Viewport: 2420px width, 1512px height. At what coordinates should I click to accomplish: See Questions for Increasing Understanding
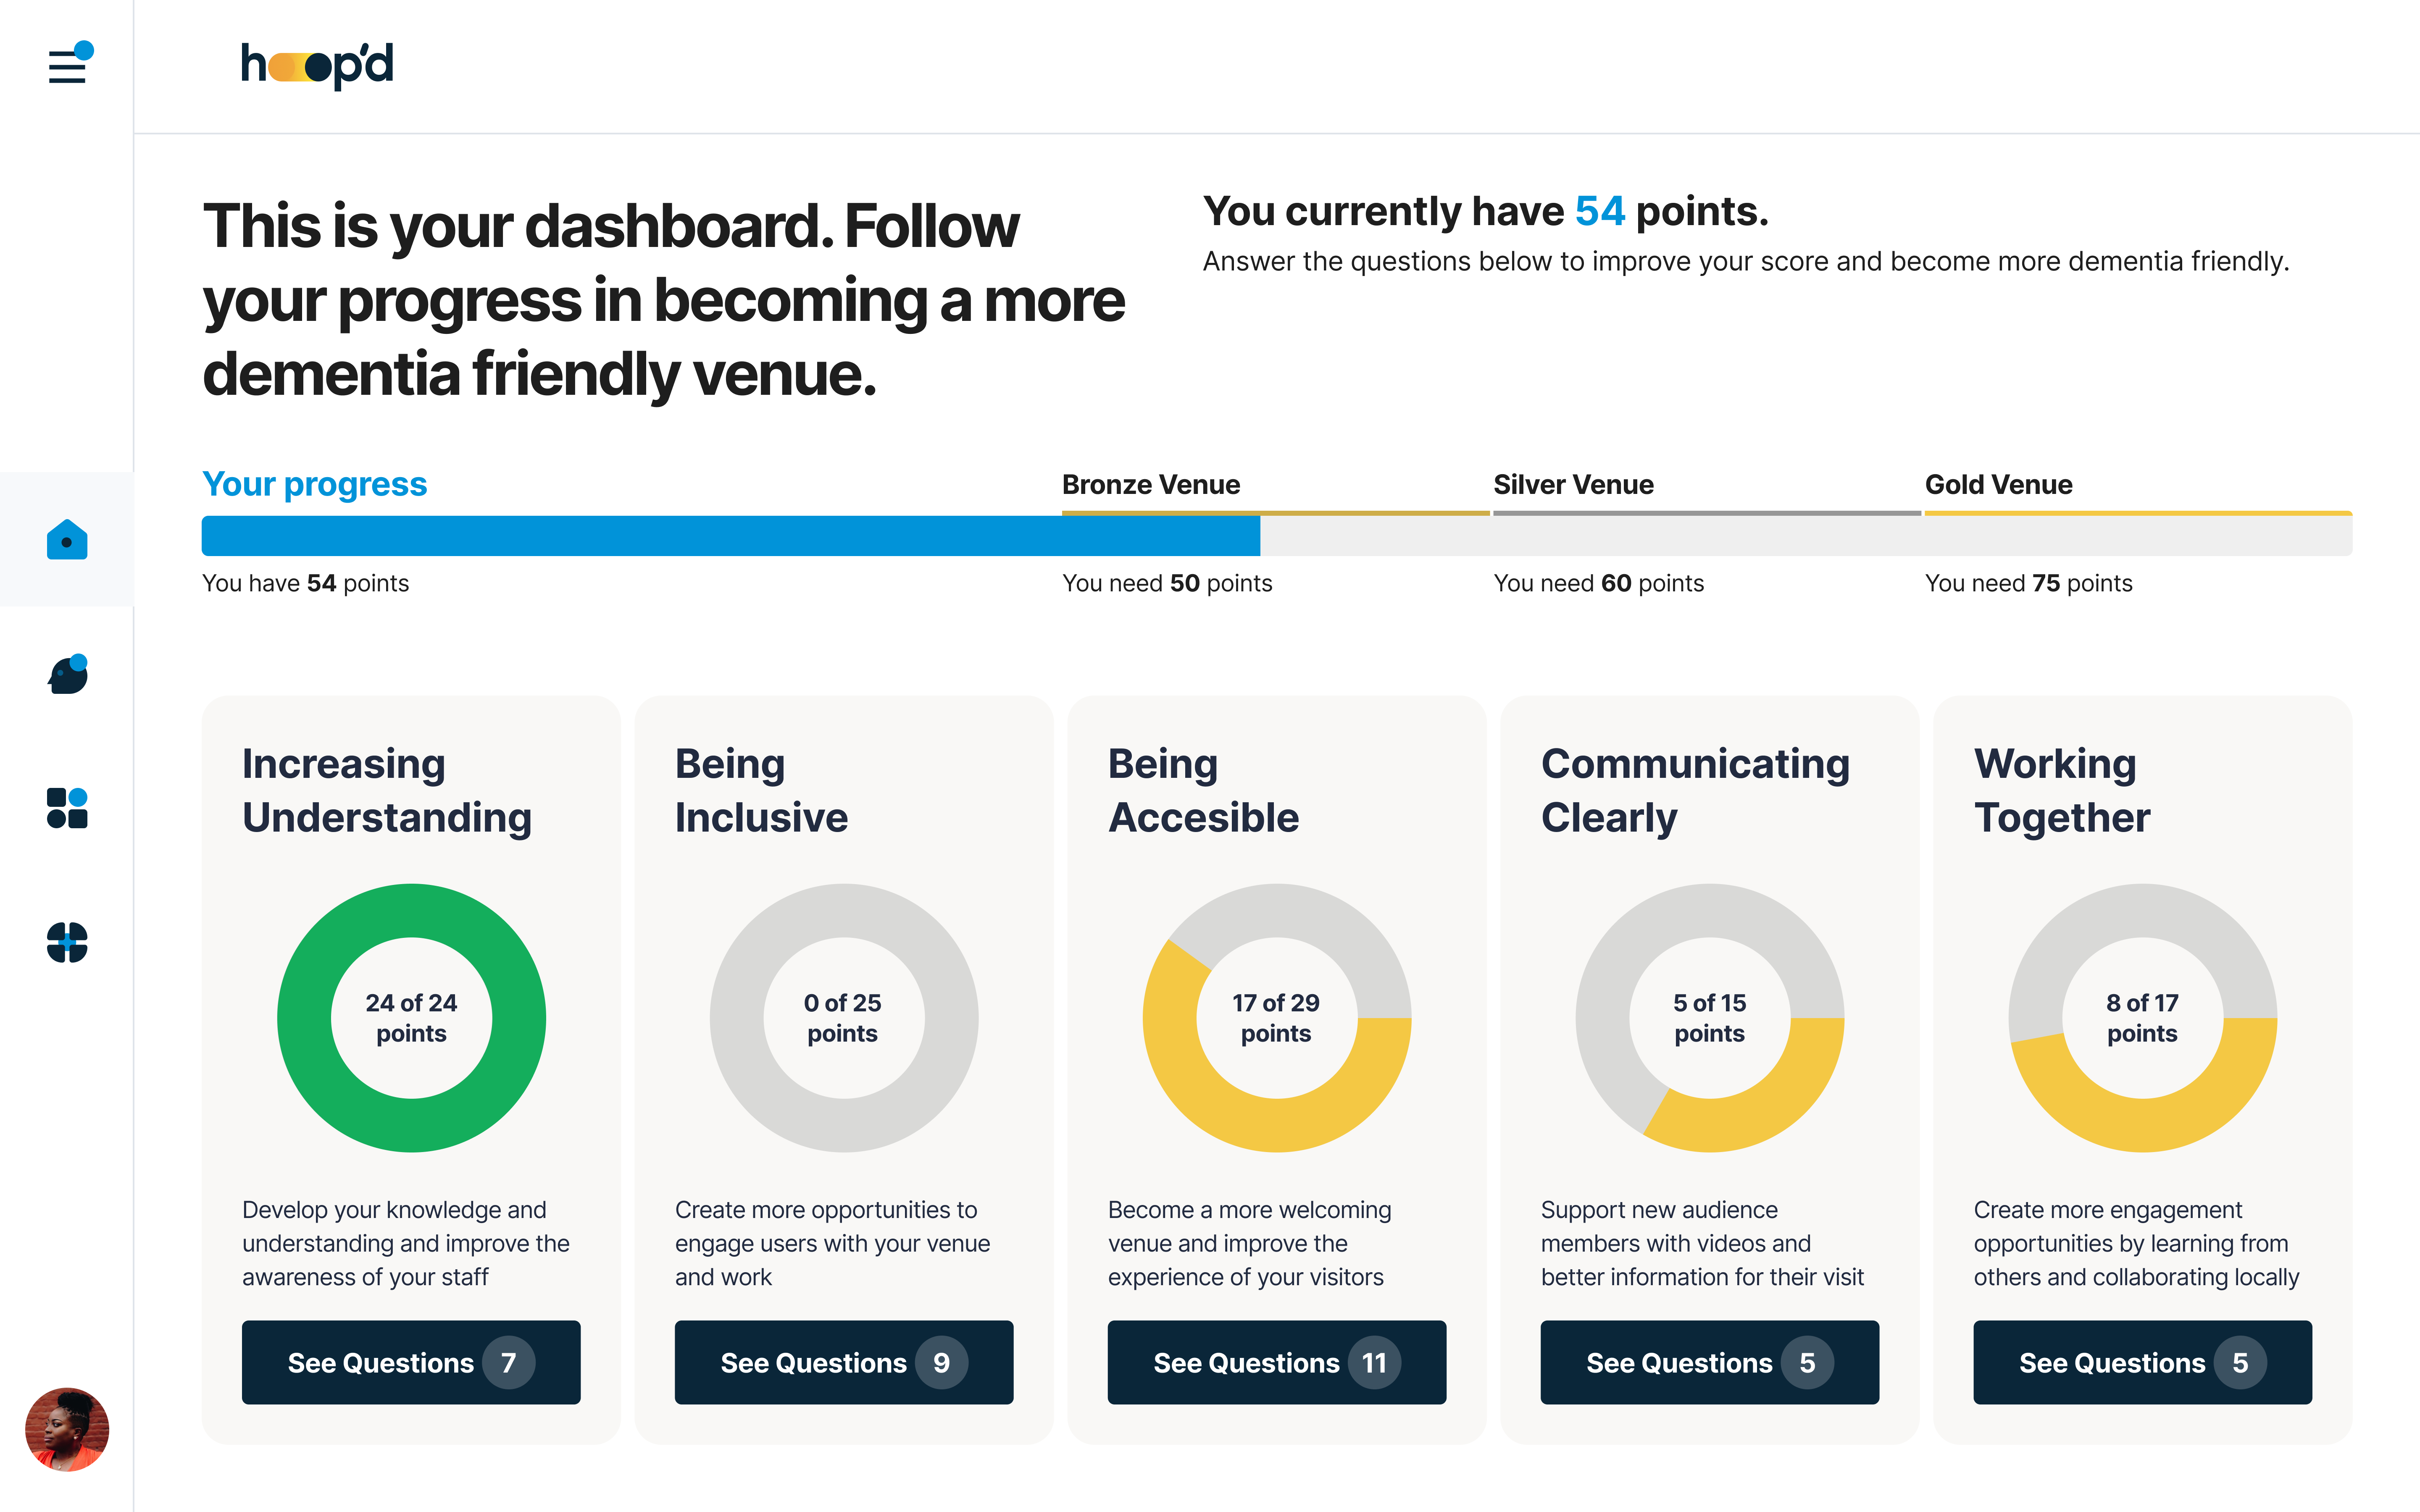[411, 1362]
